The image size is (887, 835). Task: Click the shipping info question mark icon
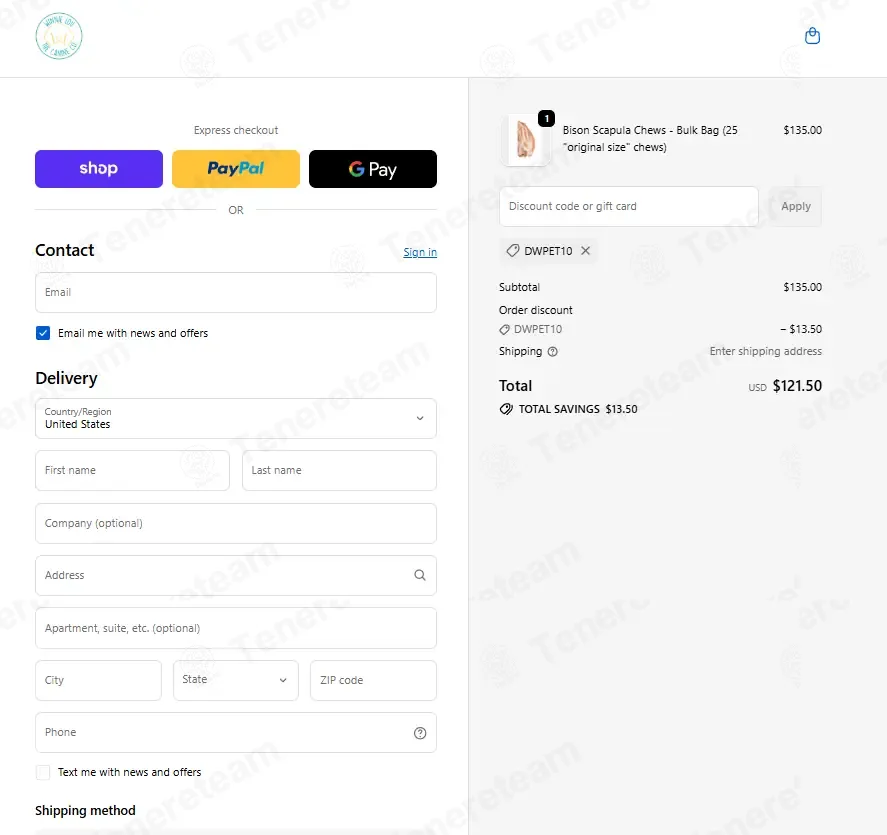pos(553,352)
